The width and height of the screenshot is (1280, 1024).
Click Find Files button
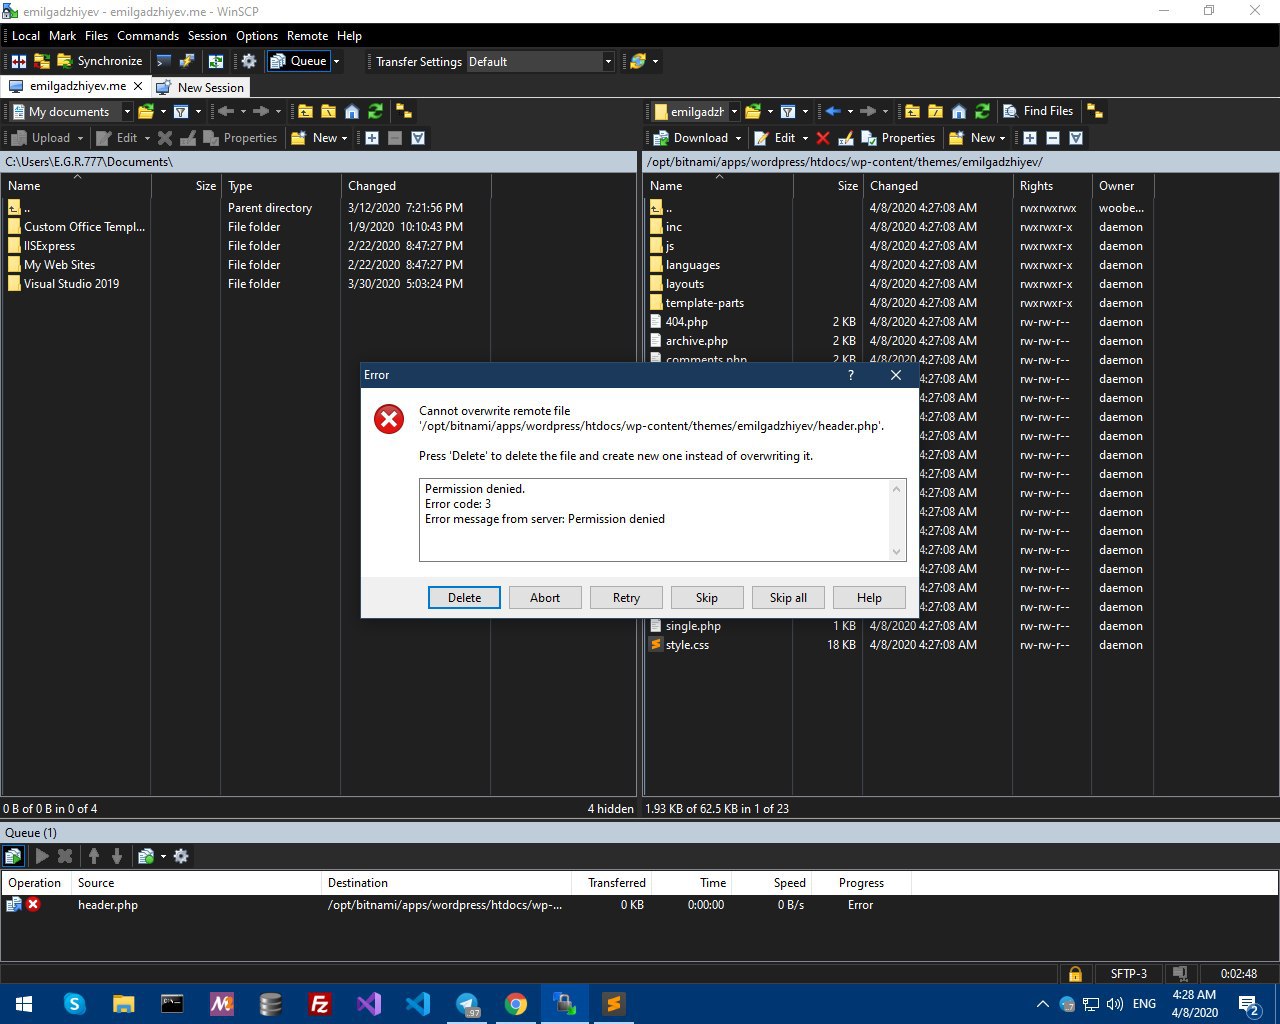click(1038, 111)
